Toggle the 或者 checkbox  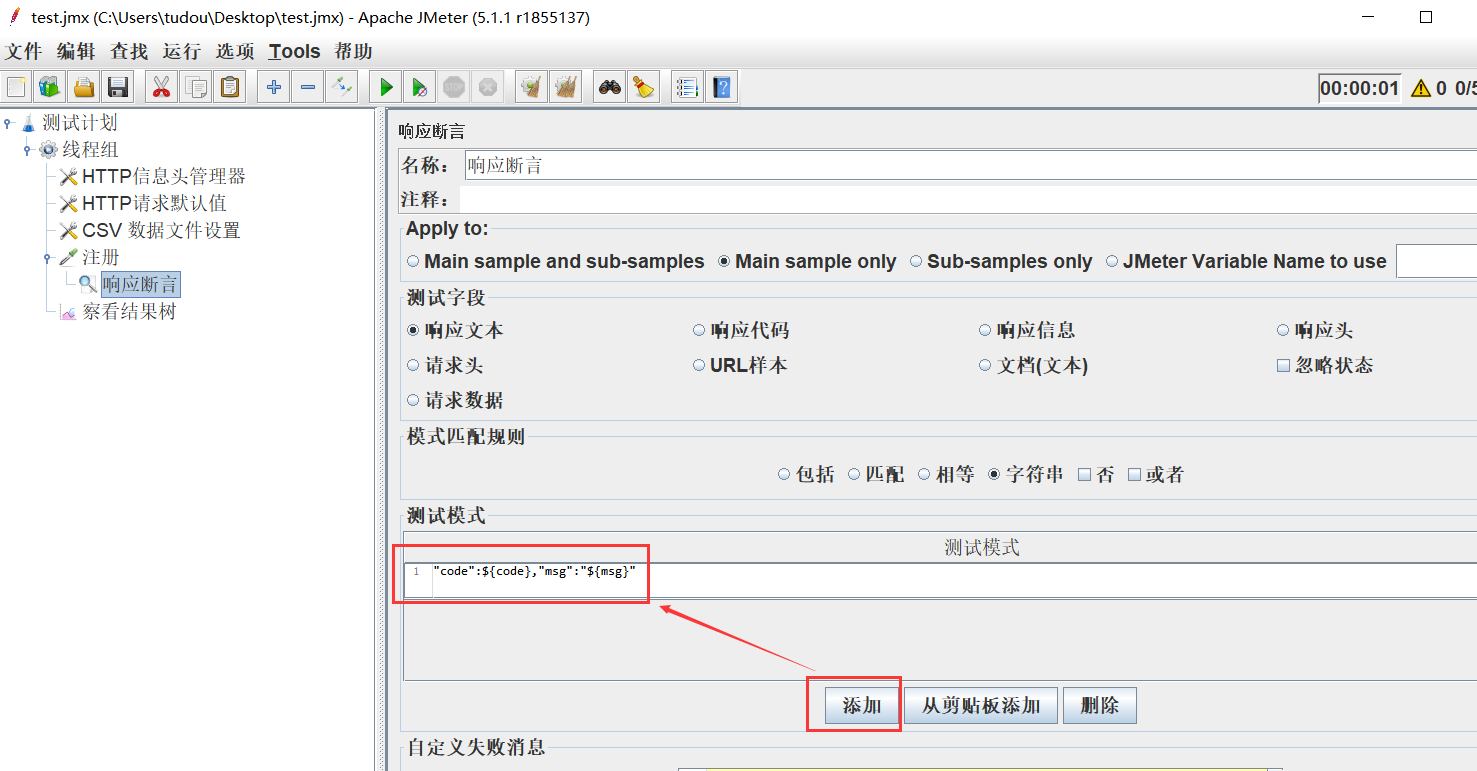coord(1156,474)
